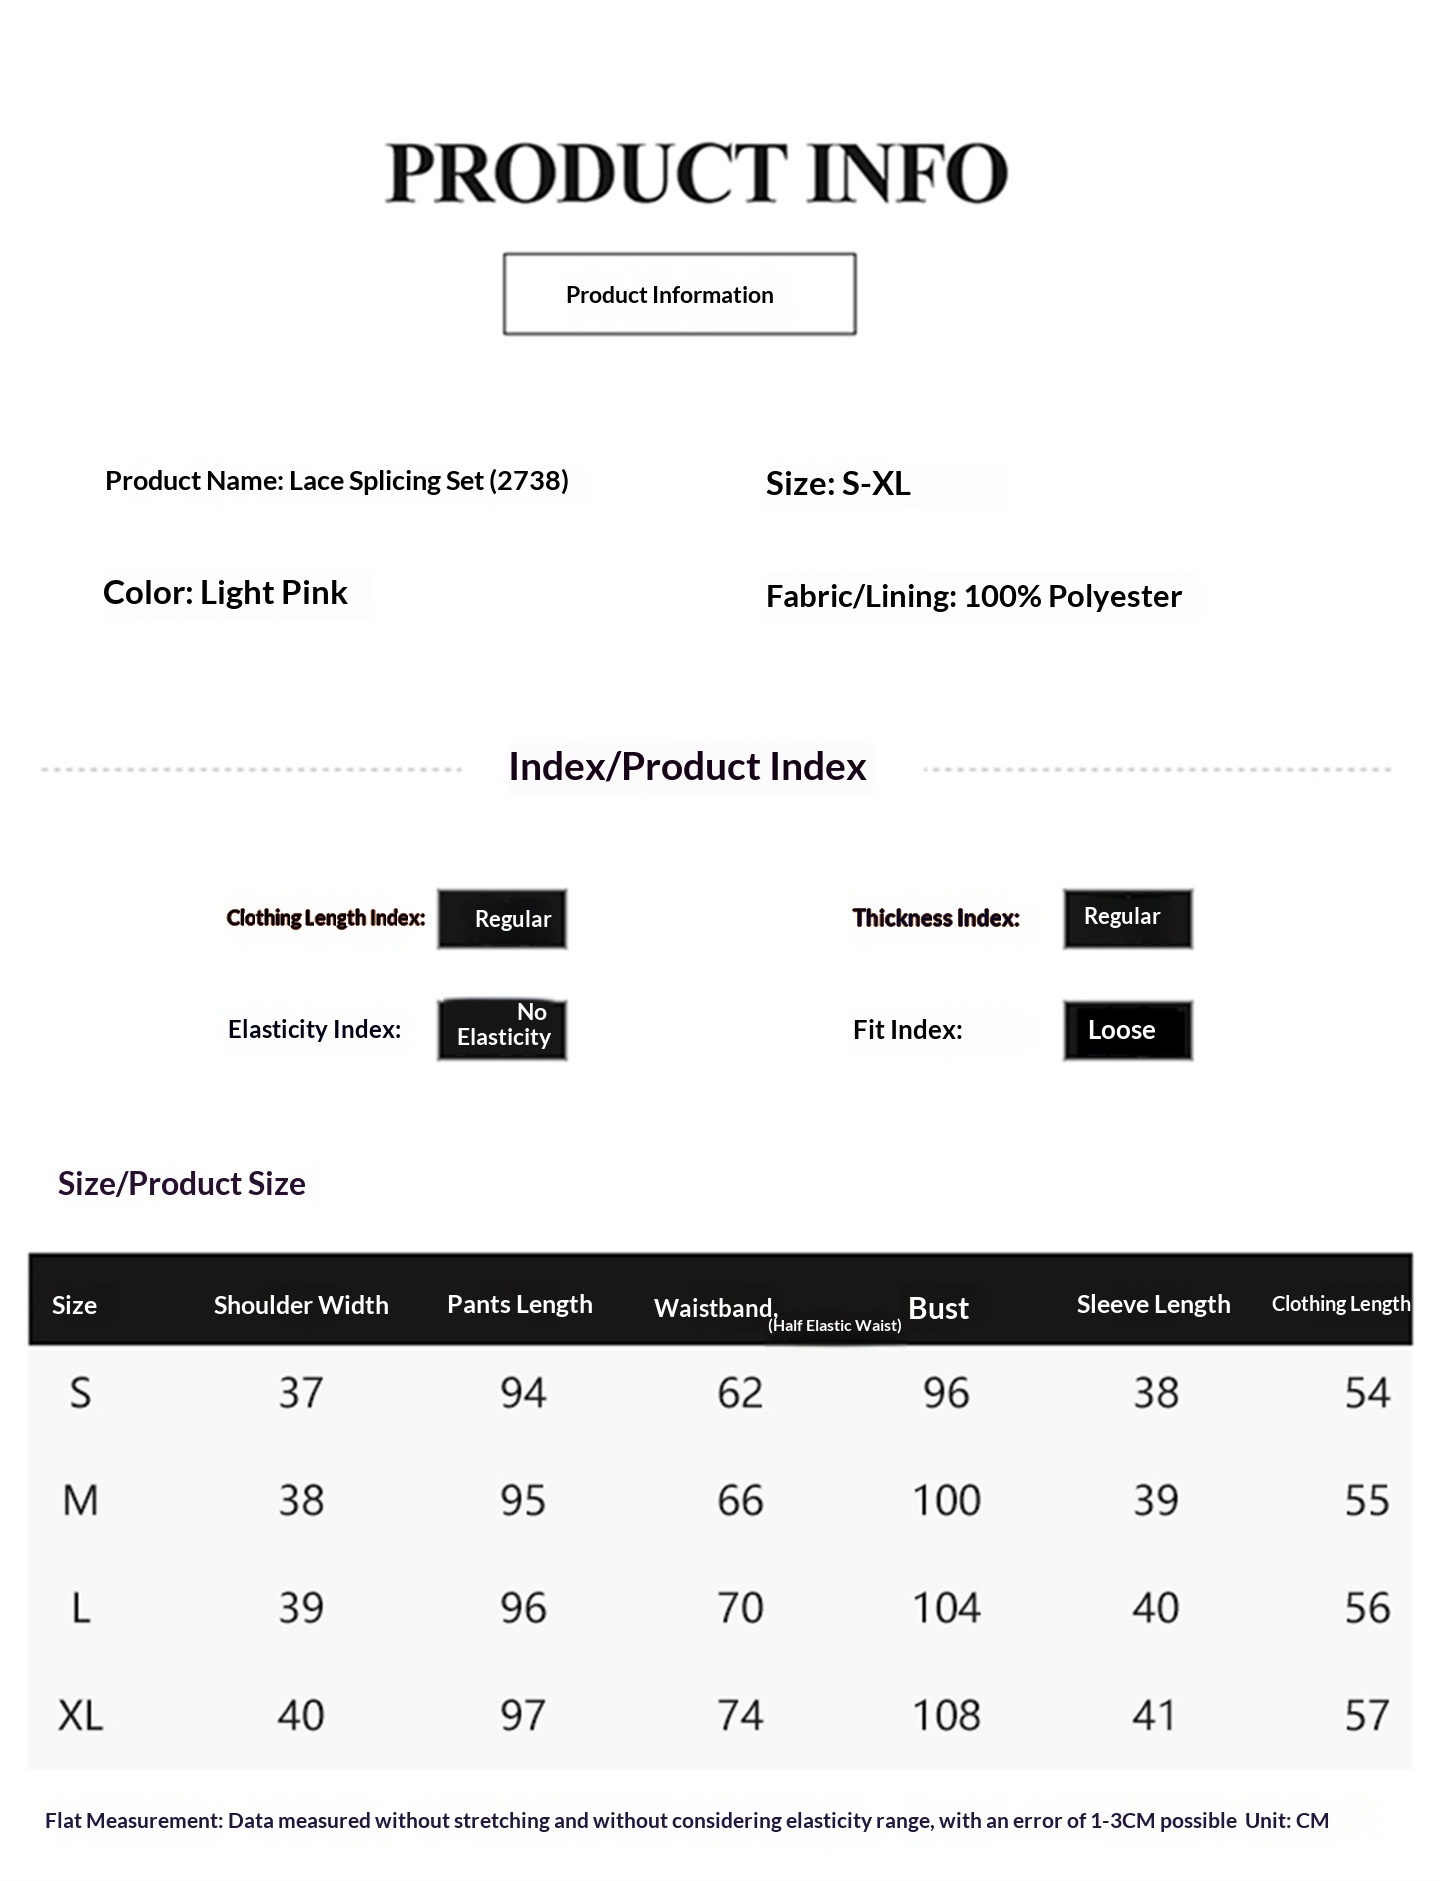The width and height of the screenshot is (1440, 1881).
Task: Click the bust value 108 for XL
Action: [x=946, y=1716]
